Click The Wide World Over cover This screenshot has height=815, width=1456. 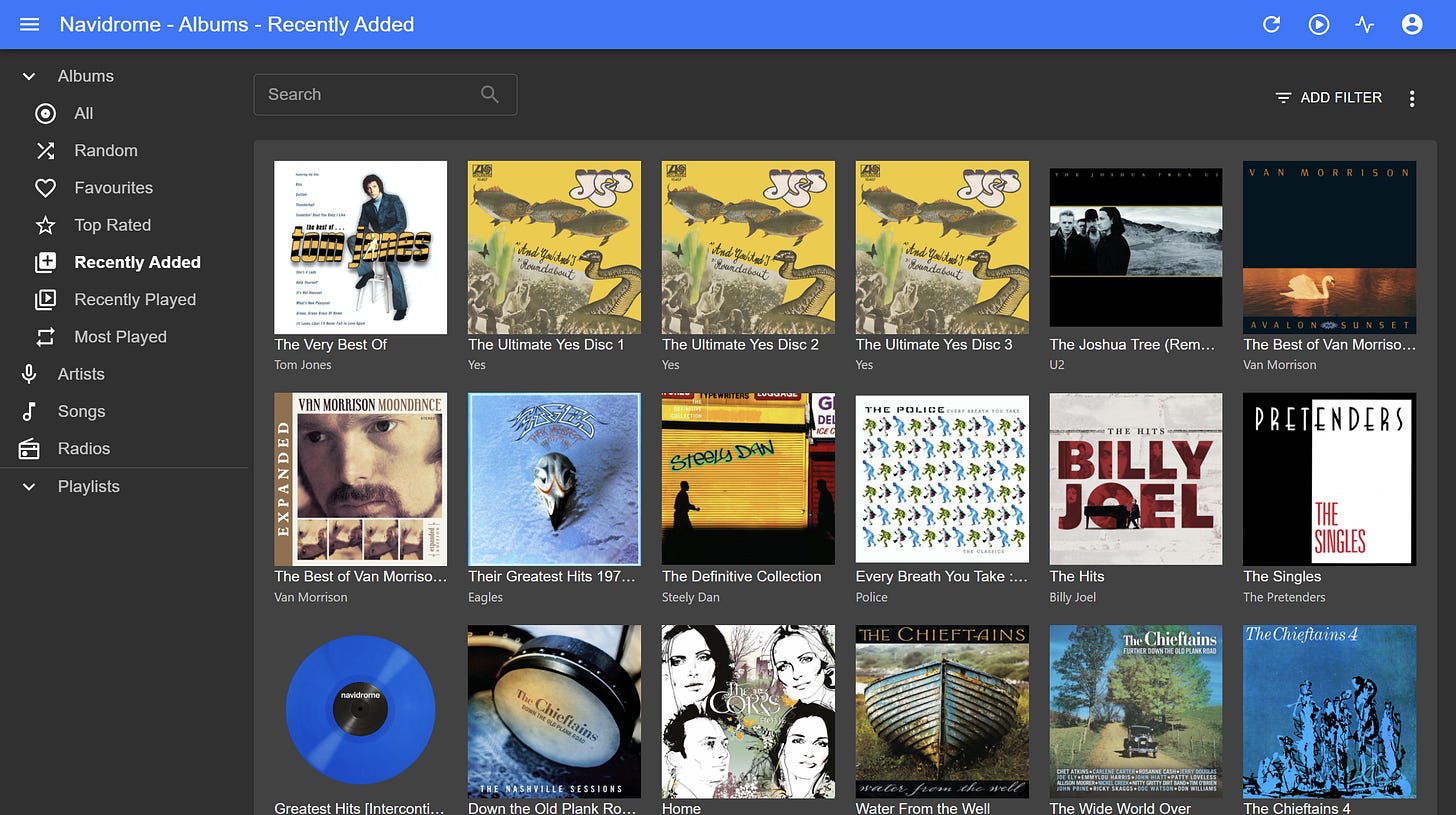[1136, 711]
